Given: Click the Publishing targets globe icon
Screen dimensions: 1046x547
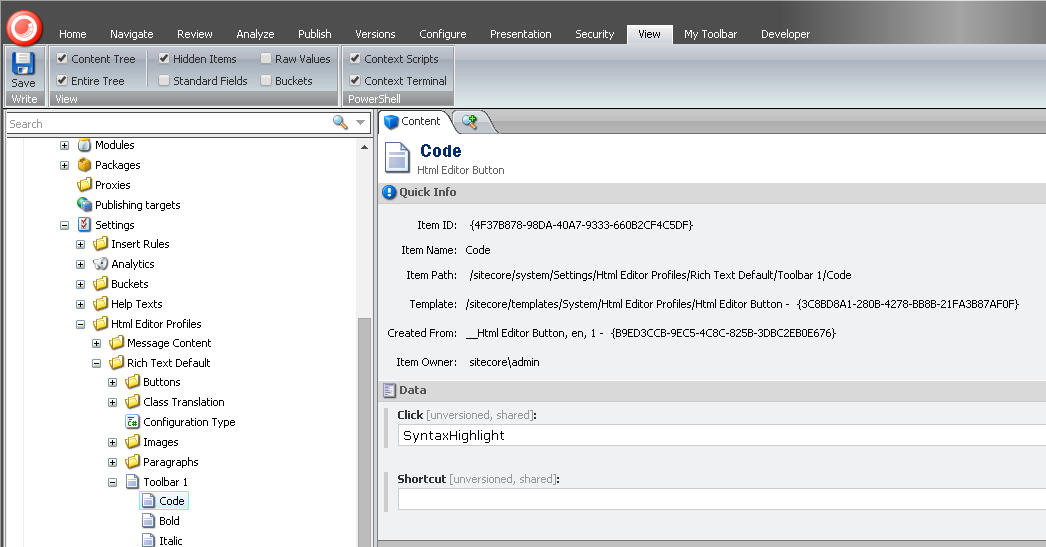Looking at the screenshot, I should pyautogui.click(x=85, y=205).
